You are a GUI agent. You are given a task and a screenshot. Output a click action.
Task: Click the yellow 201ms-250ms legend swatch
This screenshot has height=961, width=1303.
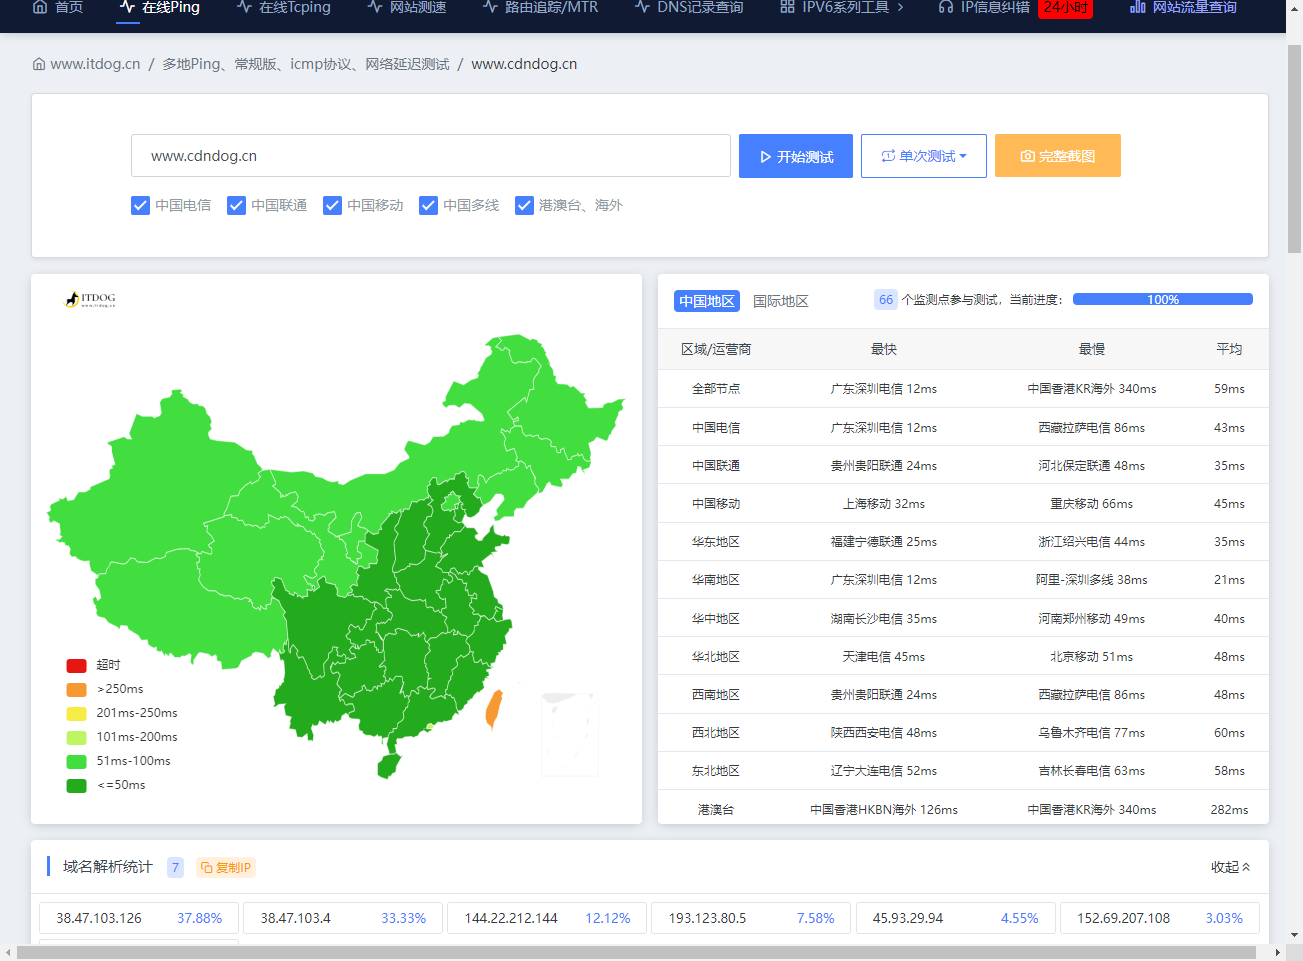[77, 713]
